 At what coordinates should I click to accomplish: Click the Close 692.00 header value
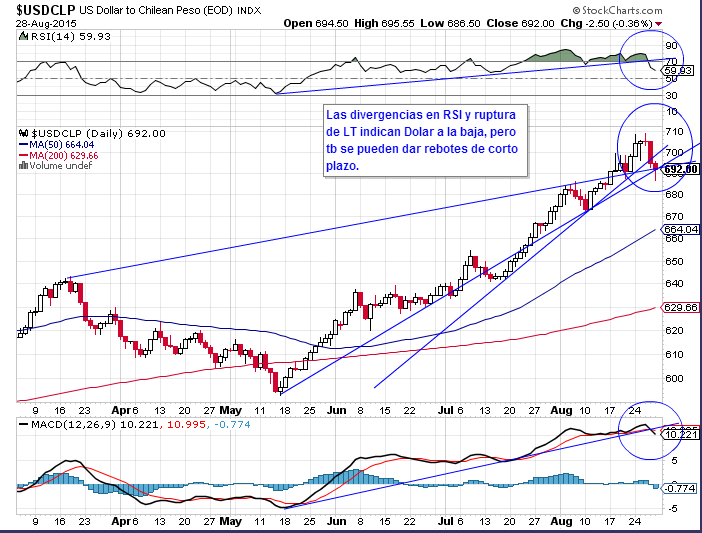[x=520, y=23]
